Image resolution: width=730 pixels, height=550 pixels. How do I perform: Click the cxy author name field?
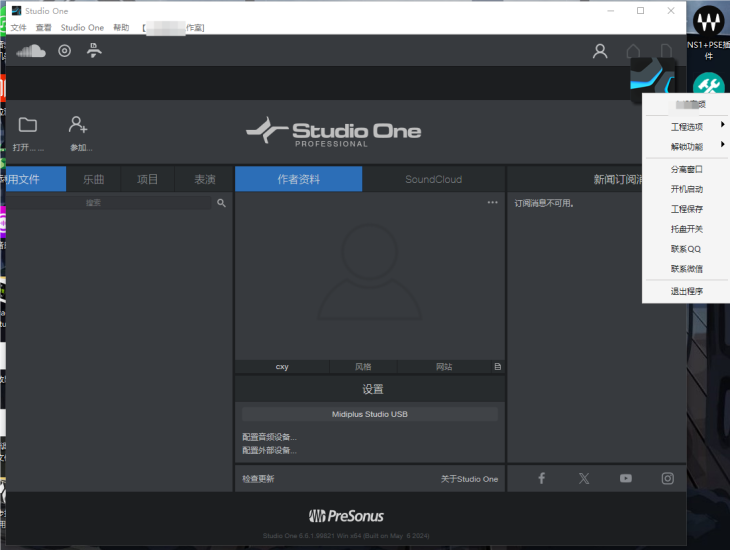click(x=282, y=367)
